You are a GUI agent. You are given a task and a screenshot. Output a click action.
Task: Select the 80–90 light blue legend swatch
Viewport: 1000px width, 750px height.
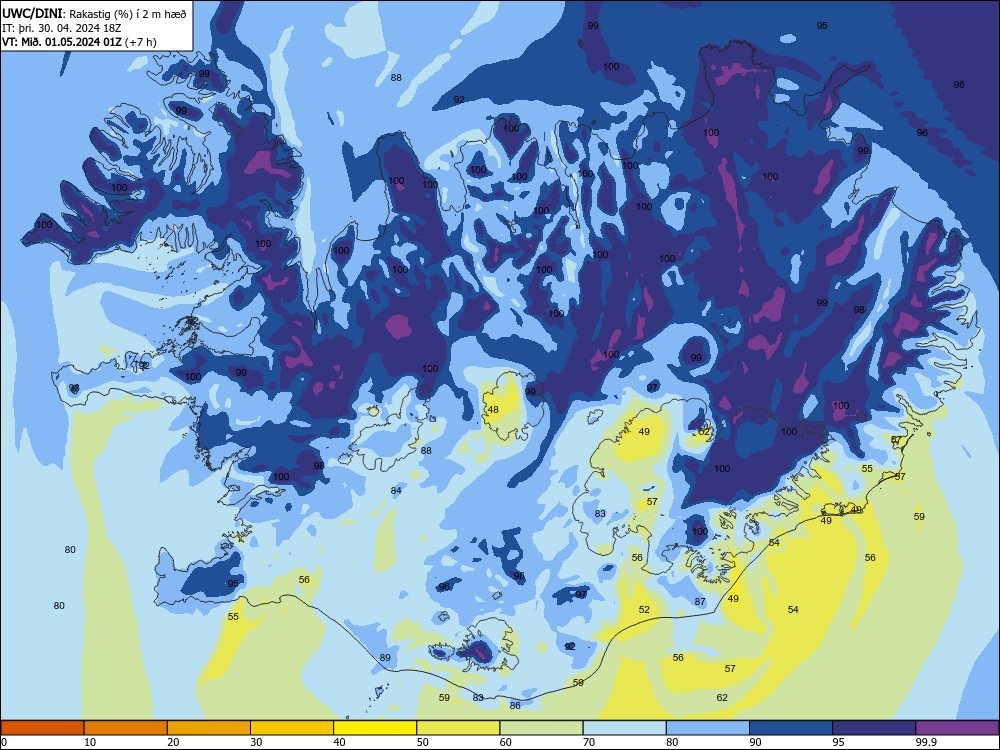708,728
